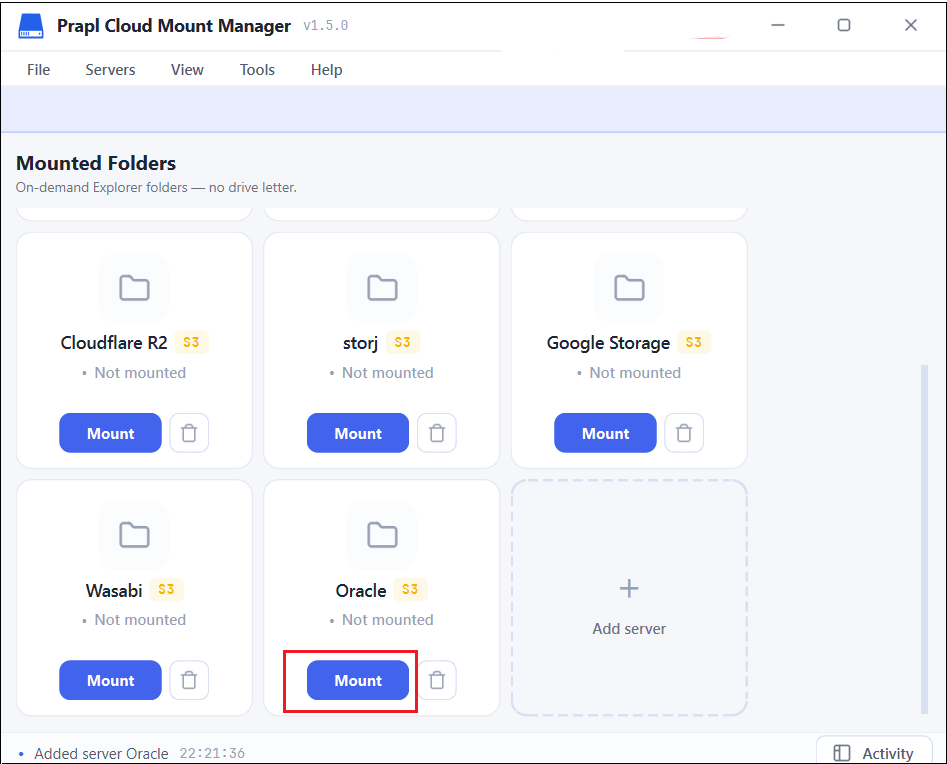Open the View menu
This screenshot has height=764, width=947.
[187, 69]
